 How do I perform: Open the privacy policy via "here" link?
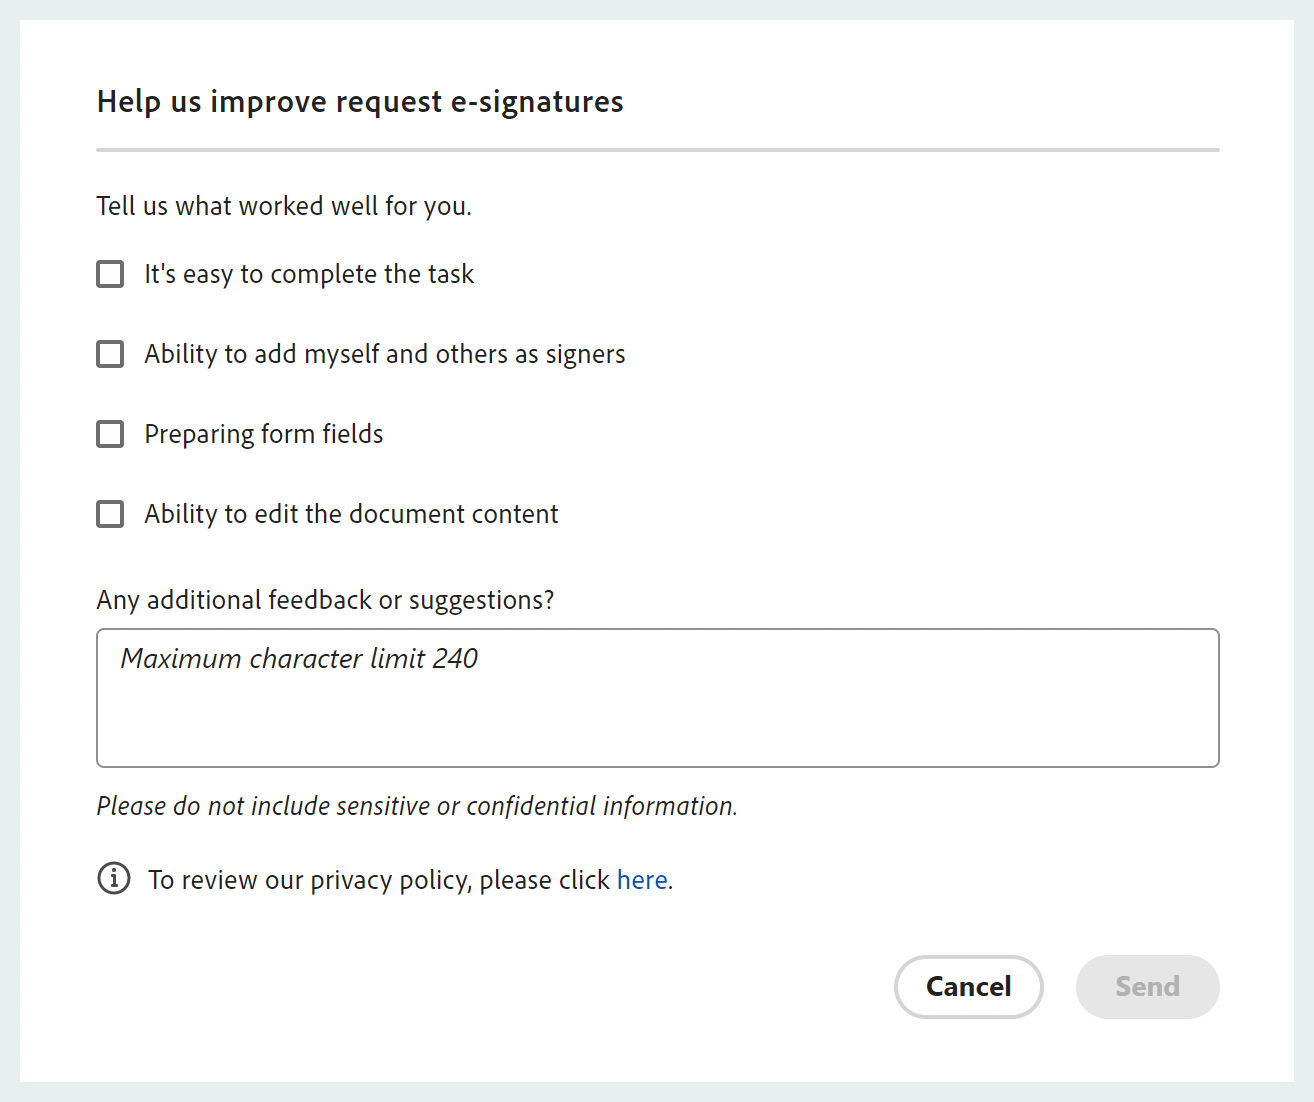click(641, 879)
